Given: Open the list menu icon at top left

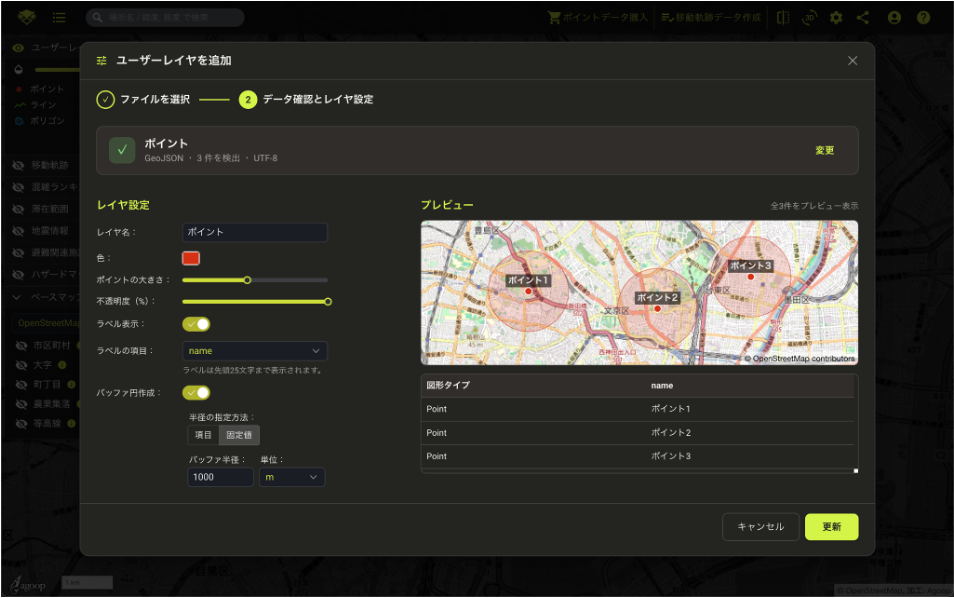Looking at the screenshot, I should pyautogui.click(x=59, y=18).
